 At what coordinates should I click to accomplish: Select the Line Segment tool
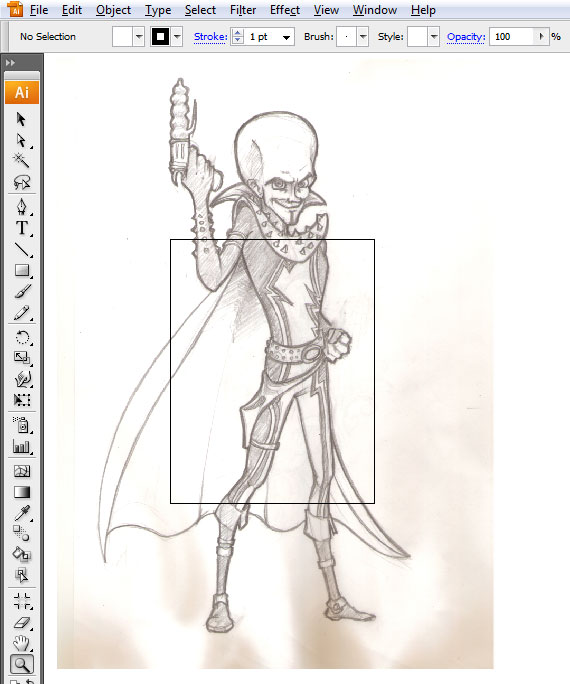click(x=21, y=250)
